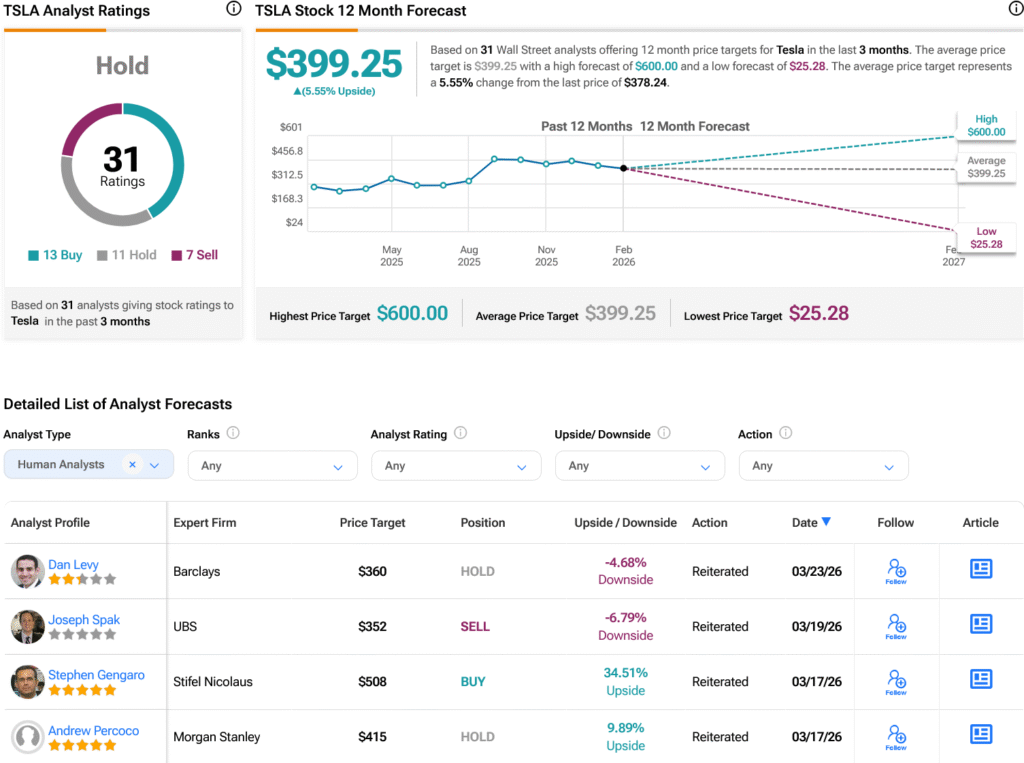Follow analyst Stephen Gengaro

[x=896, y=682]
